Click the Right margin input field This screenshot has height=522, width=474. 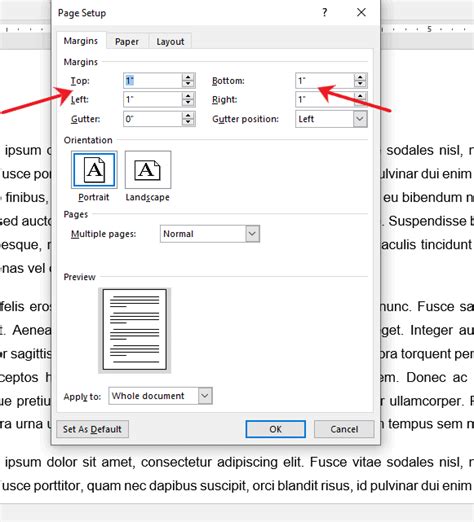tap(325, 99)
